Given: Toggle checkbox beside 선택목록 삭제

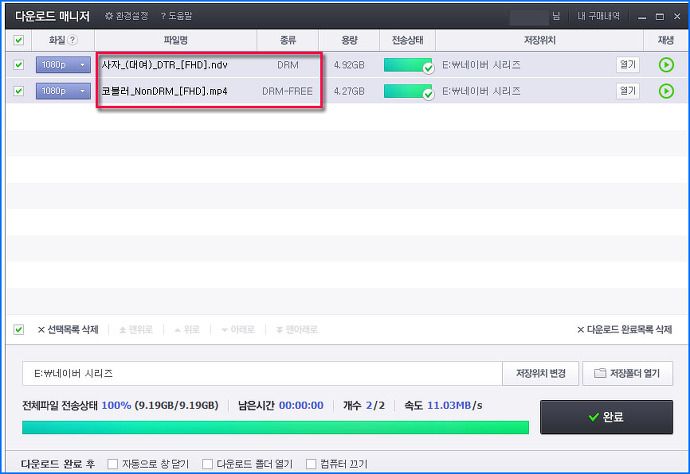Looking at the screenshot, I should pyautogui.click(x=18, y=329).
